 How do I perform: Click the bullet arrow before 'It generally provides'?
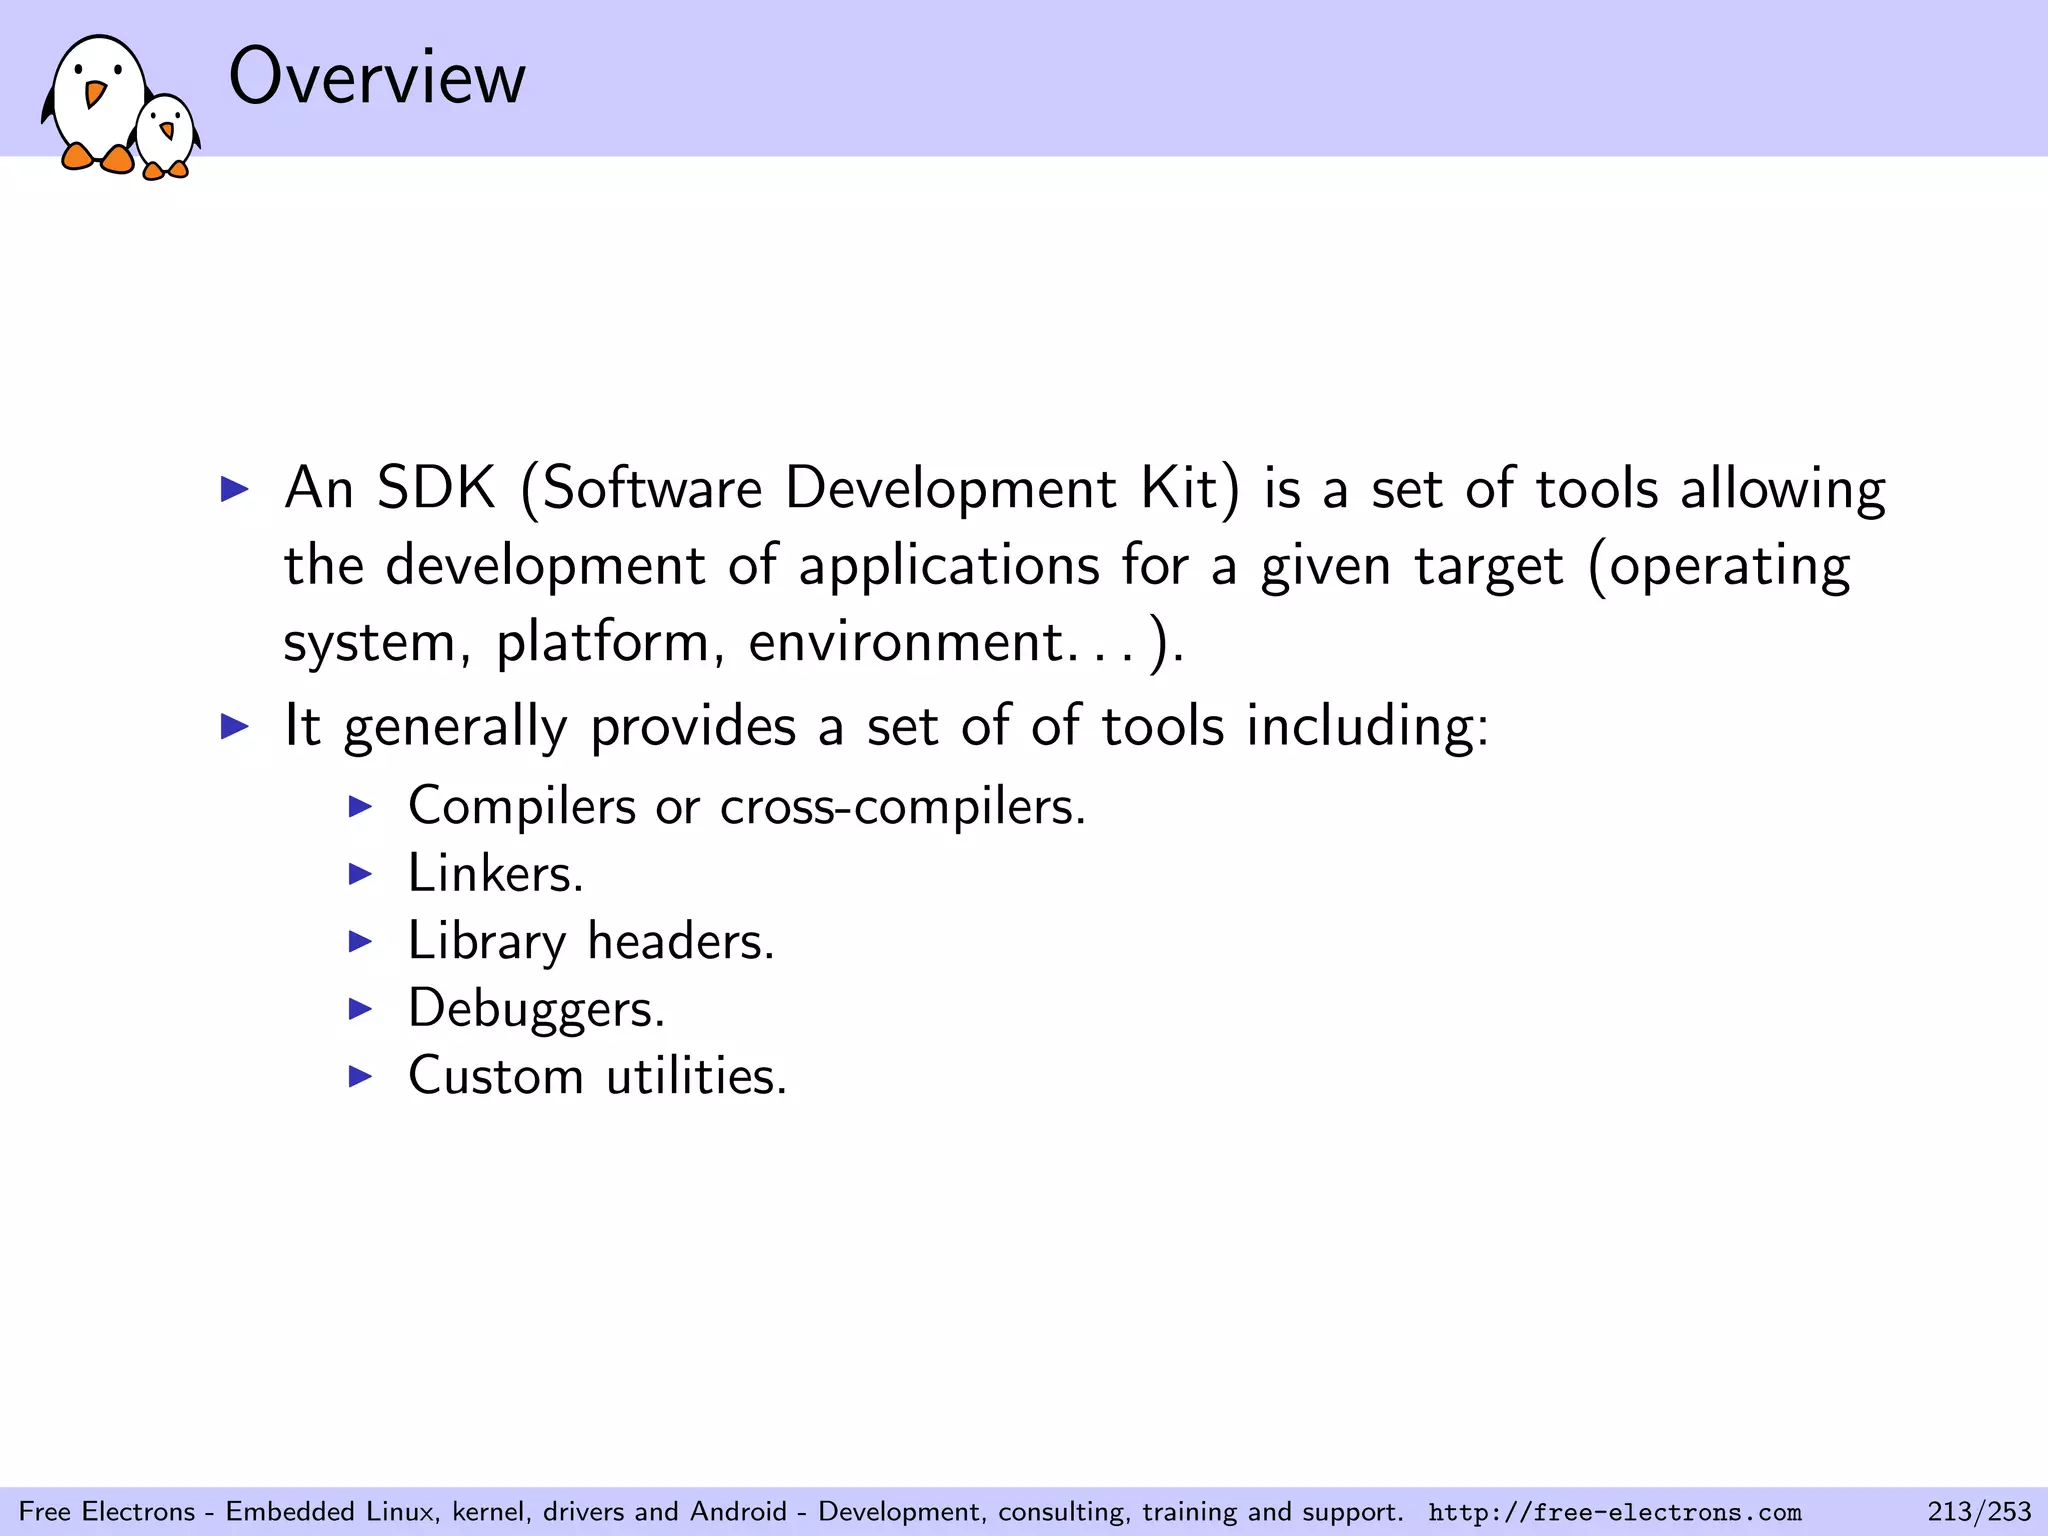pyautogui.click(x=234, y=726)
